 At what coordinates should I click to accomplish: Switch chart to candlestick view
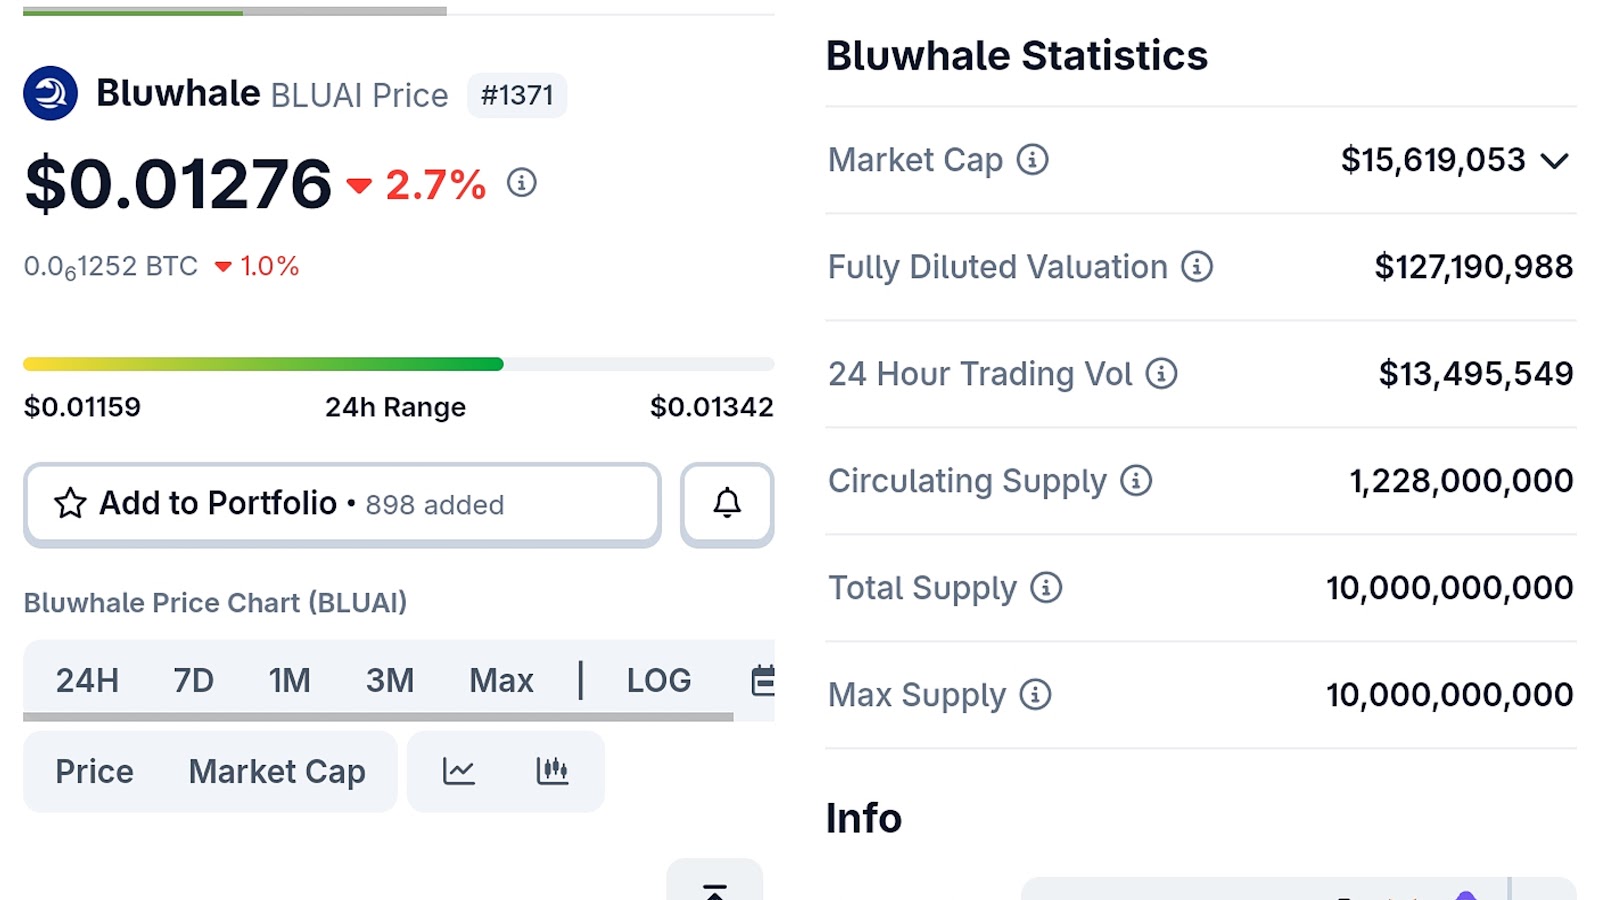point(553,770)
